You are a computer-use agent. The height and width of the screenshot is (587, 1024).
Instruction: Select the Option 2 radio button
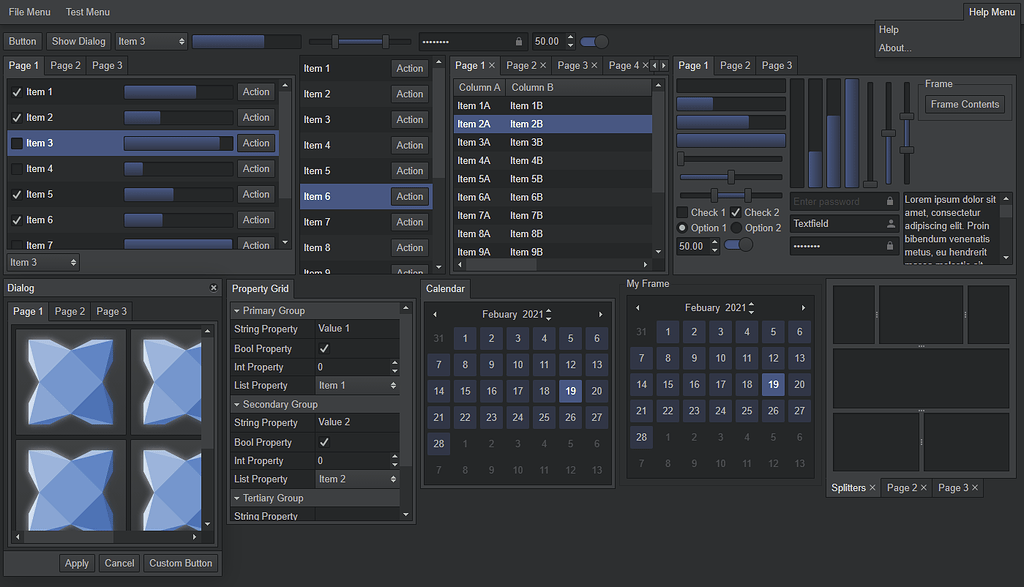736,228
